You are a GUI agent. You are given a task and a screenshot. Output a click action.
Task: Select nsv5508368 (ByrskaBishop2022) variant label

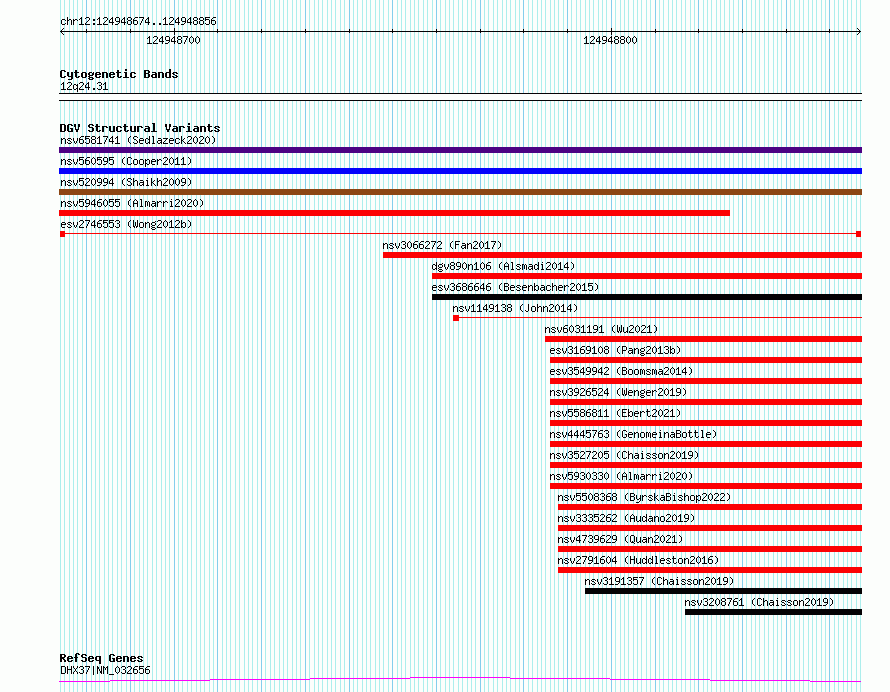pos(644,497)
